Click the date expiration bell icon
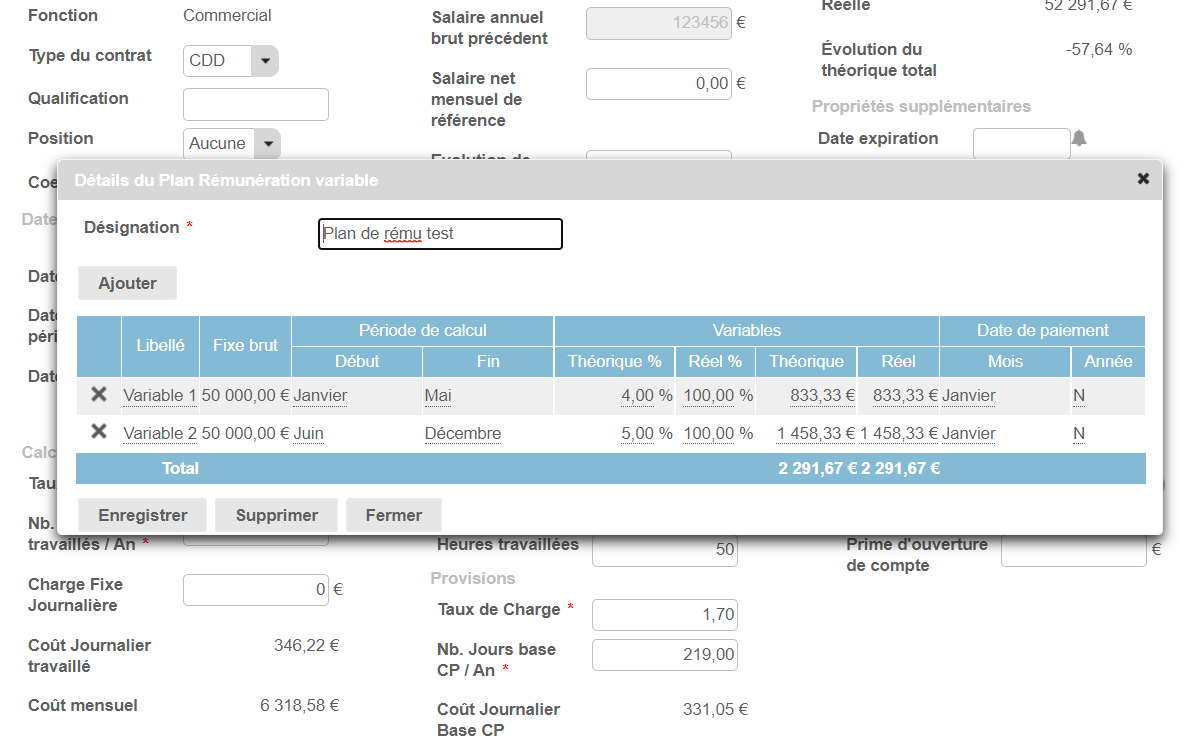Image resolution: width=1189 pixels, height=754 pixels. tap(1079, 139)
